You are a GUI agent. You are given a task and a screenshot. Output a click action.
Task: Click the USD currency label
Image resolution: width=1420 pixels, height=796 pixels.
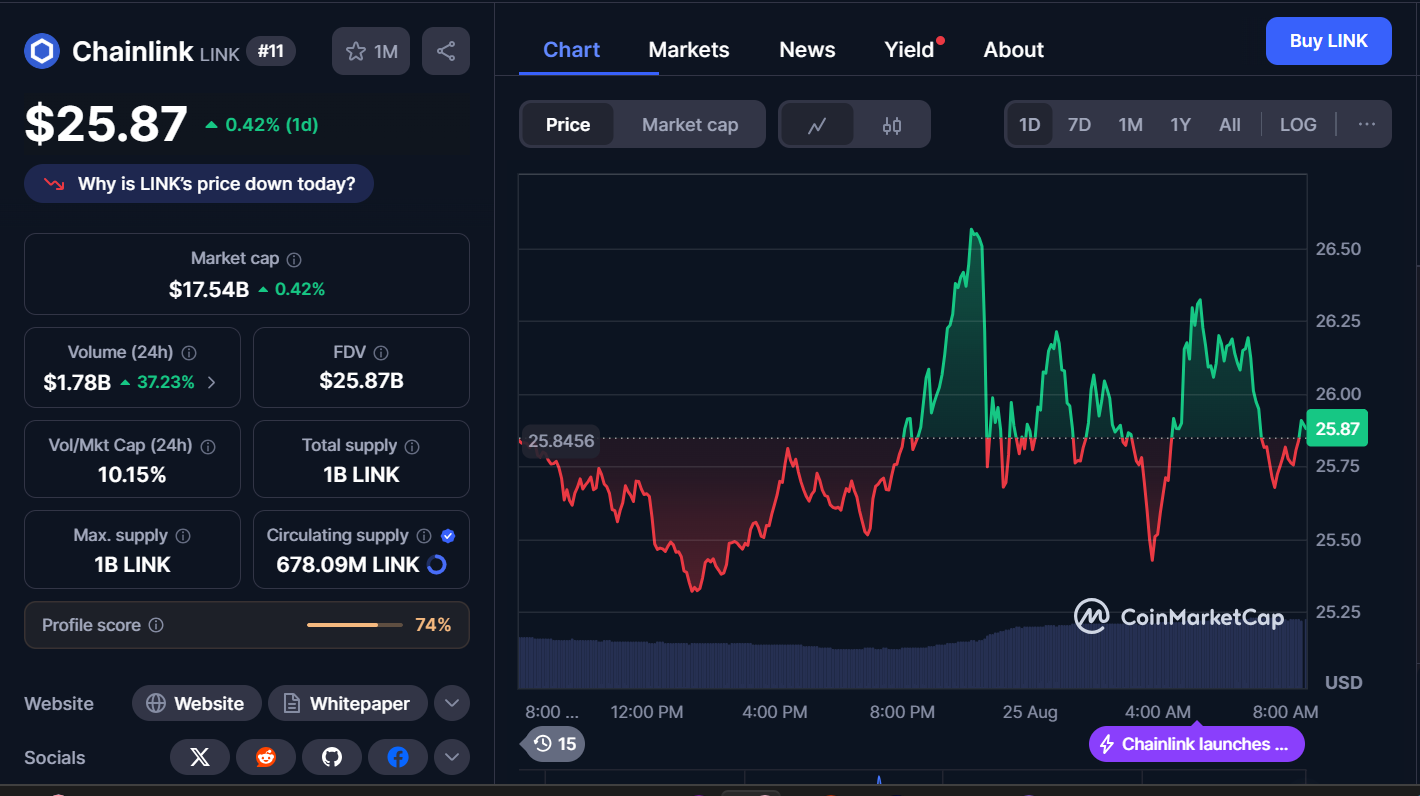(x=1343, y=683)
